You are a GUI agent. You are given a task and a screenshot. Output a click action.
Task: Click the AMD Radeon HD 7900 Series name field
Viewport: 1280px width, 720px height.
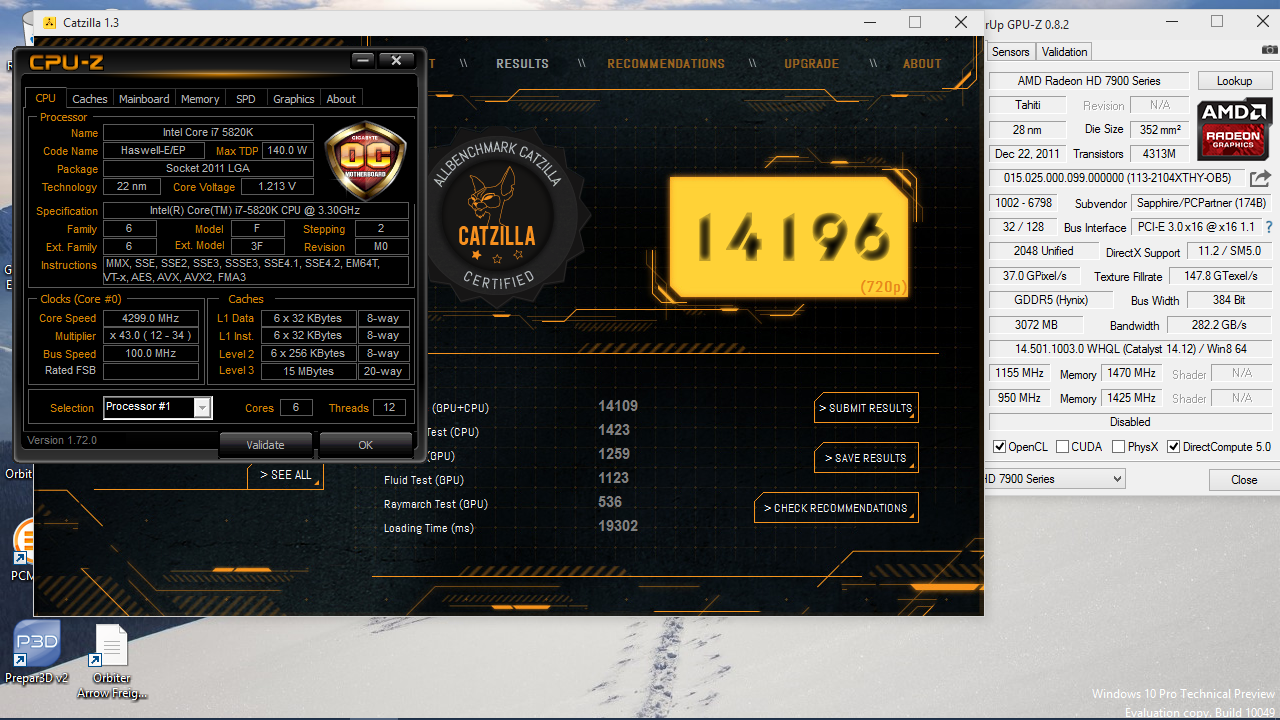(1089, 81)
